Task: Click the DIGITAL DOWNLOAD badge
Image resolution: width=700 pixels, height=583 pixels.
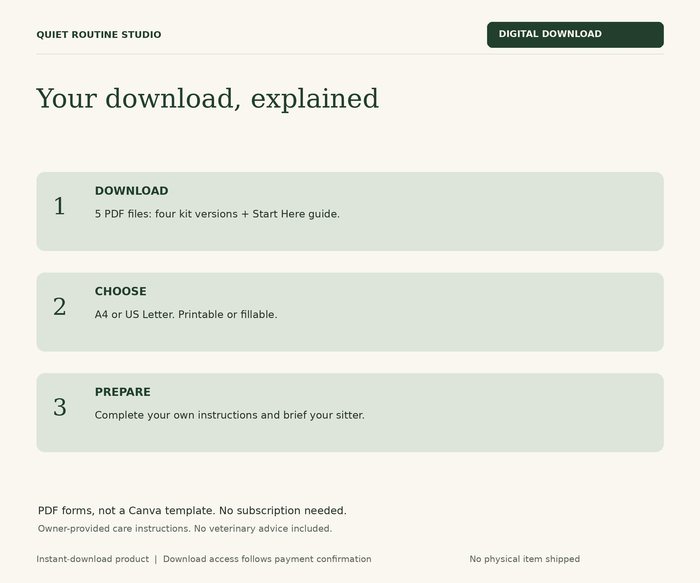Action: (x=575, y=34)
